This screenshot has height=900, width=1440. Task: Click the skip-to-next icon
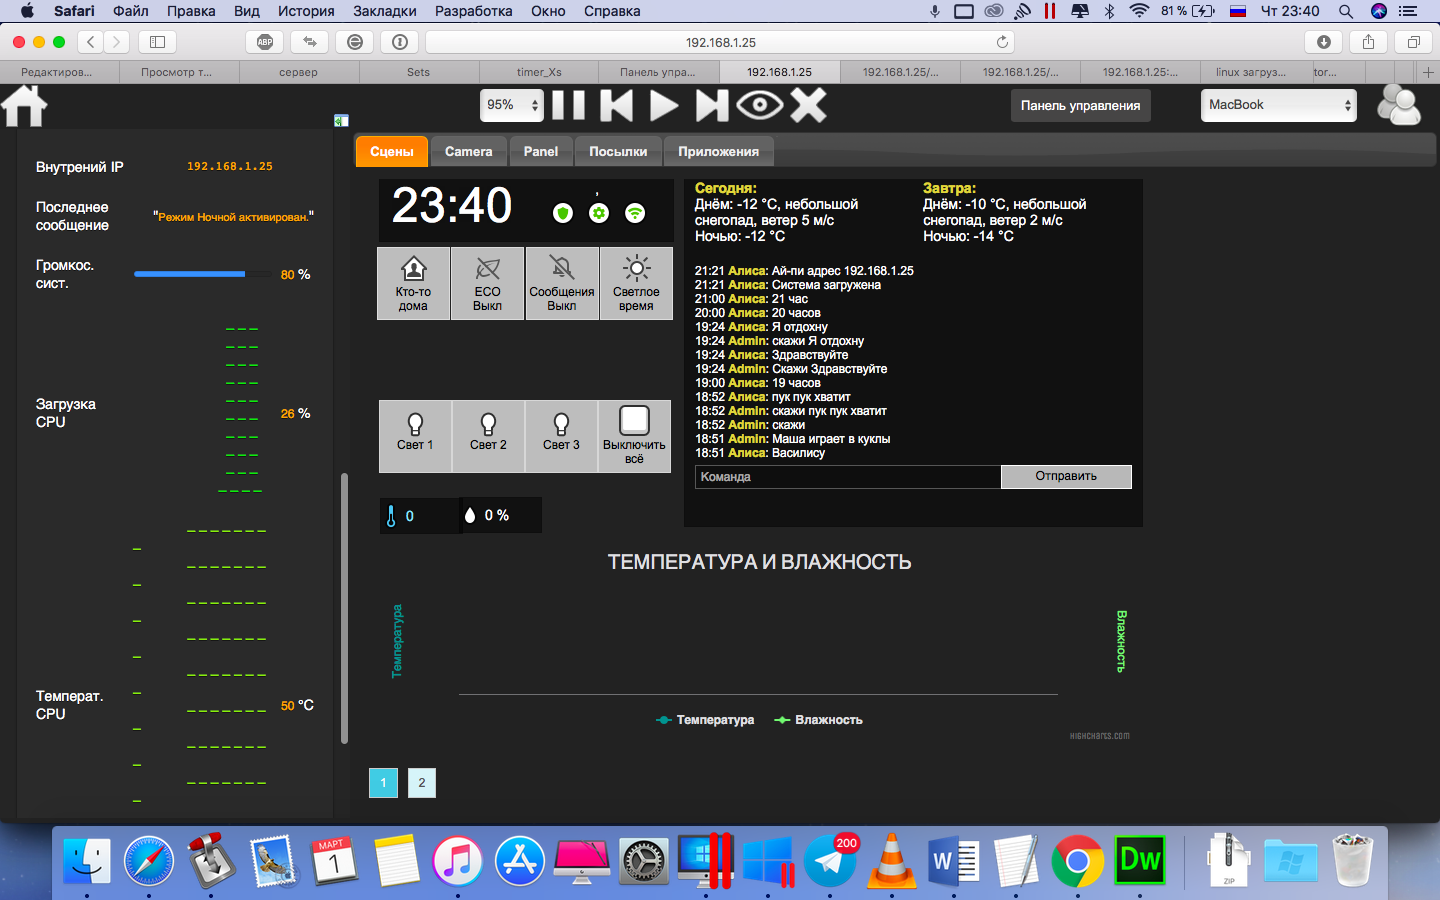coord(712,105)
